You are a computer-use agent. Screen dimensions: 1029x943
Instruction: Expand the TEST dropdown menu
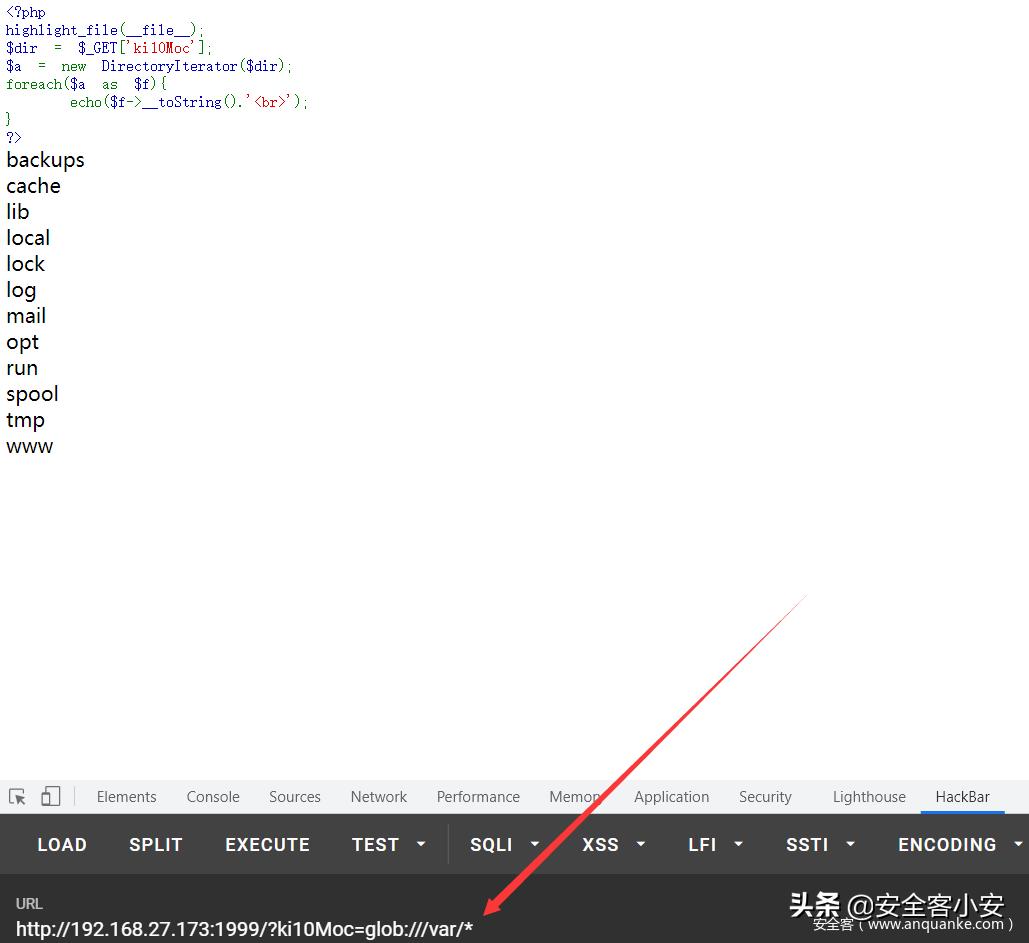point(388,845)
